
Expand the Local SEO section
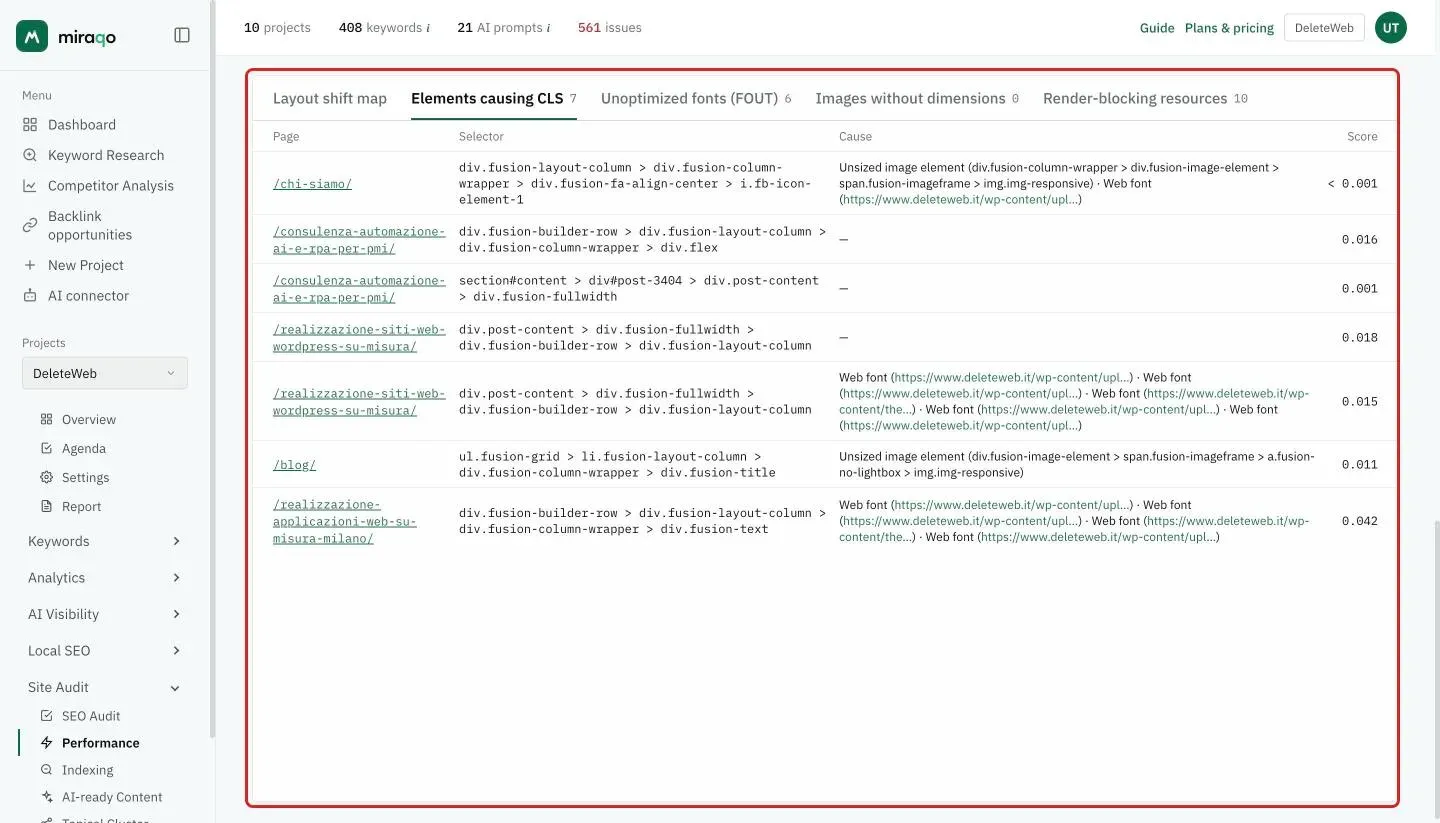click(105, 651)
